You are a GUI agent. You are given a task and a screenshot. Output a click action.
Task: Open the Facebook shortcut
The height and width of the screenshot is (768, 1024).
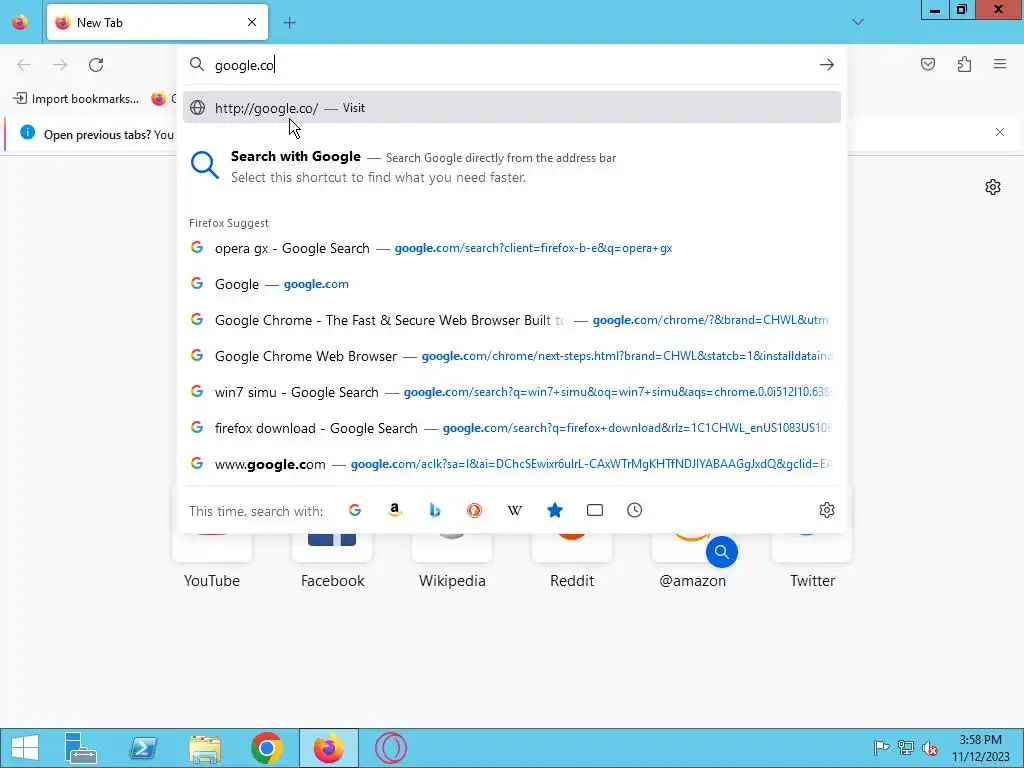pyautogui.click(x=332, y=562)
